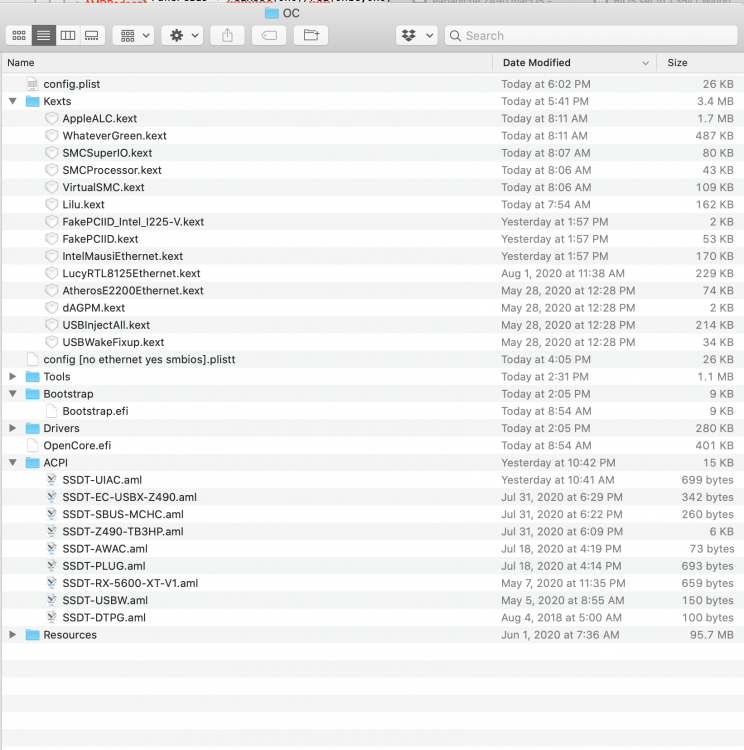Select the VirtualSMC.kext icon
744x750 pixels.
coord(52,187)
